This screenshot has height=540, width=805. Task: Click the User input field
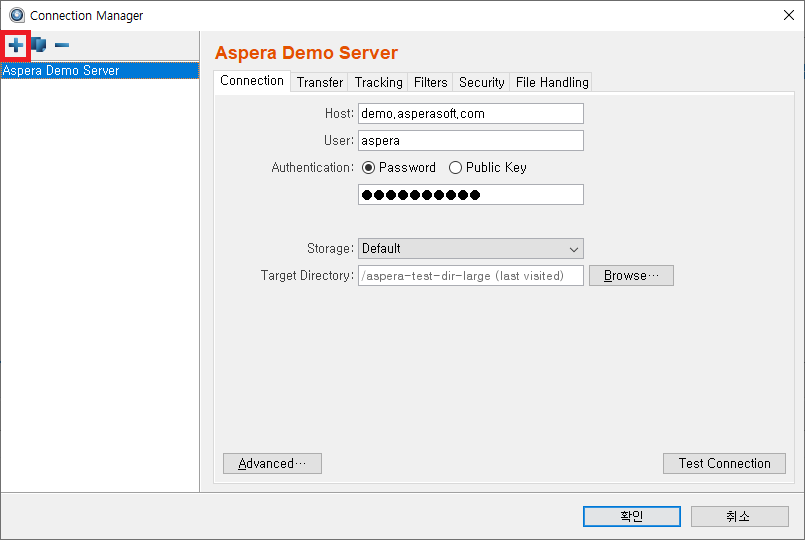[471, 141]
